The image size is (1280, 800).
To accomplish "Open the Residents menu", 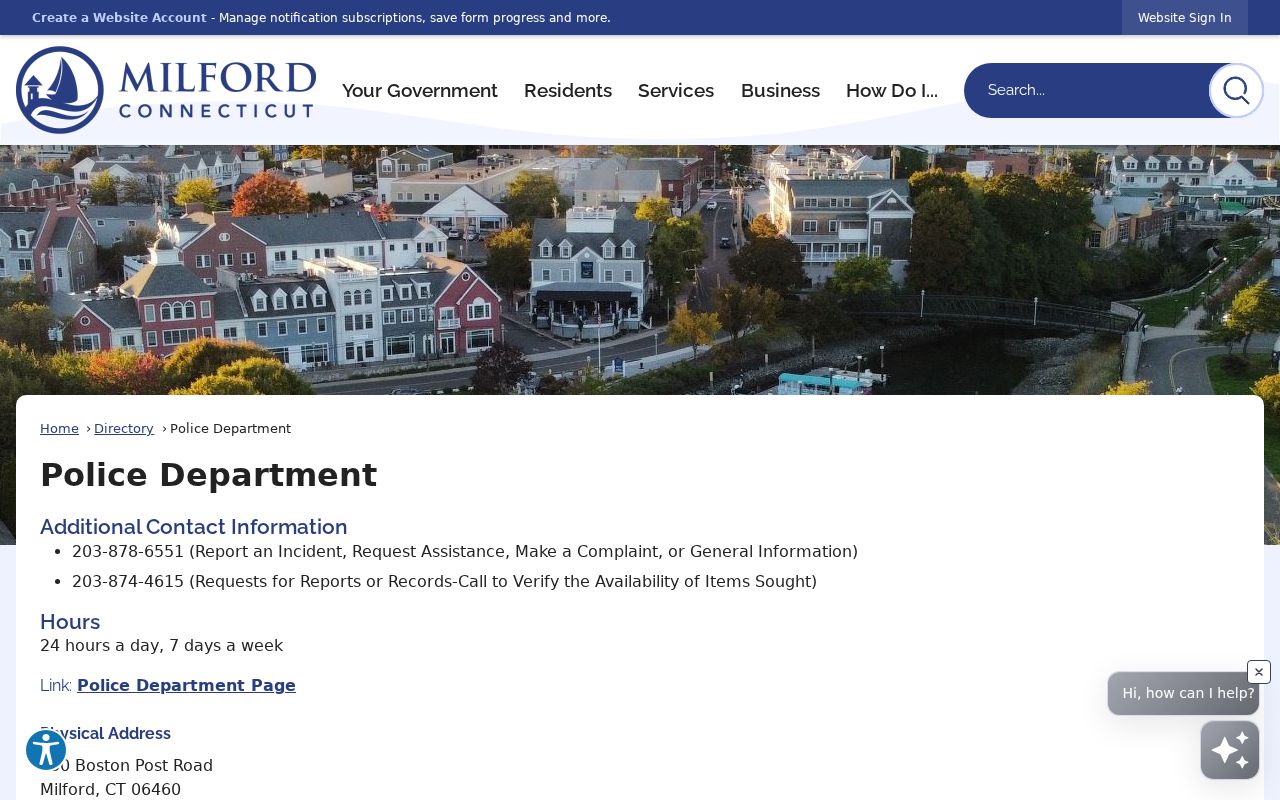I will pyautogui.click(x=568, y=90).
